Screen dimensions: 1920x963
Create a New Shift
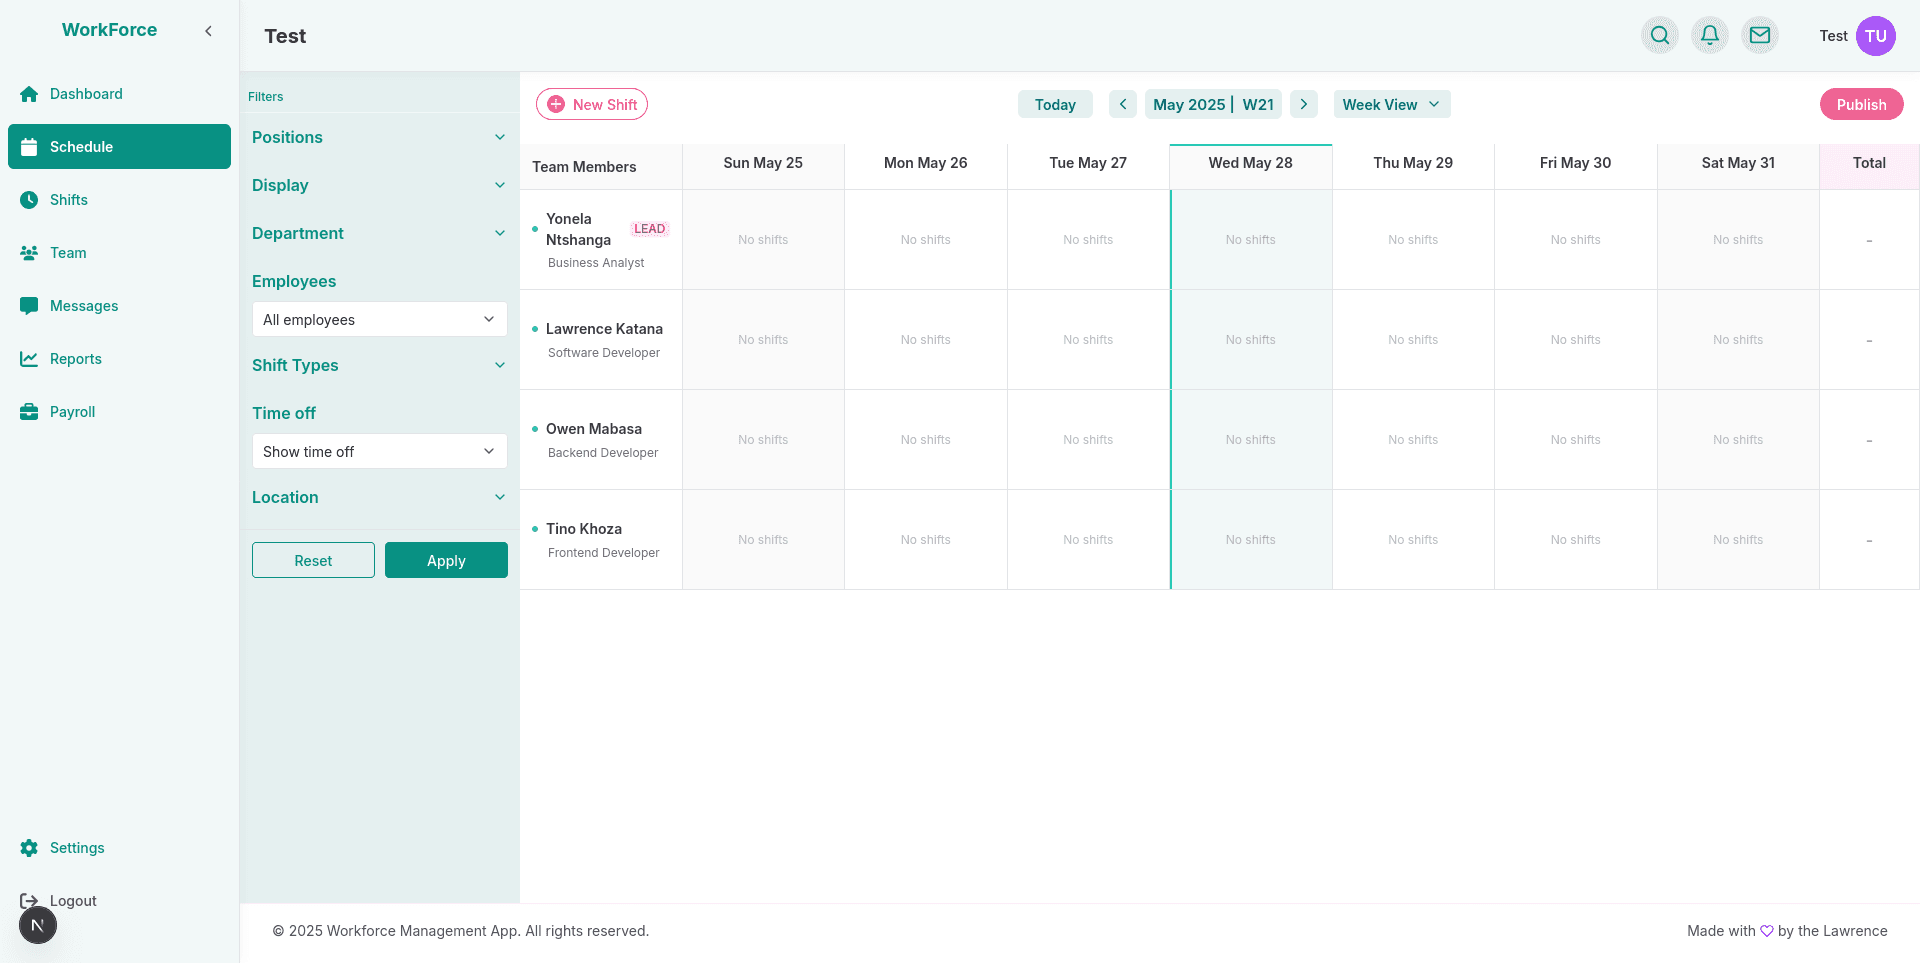[591, 104]
